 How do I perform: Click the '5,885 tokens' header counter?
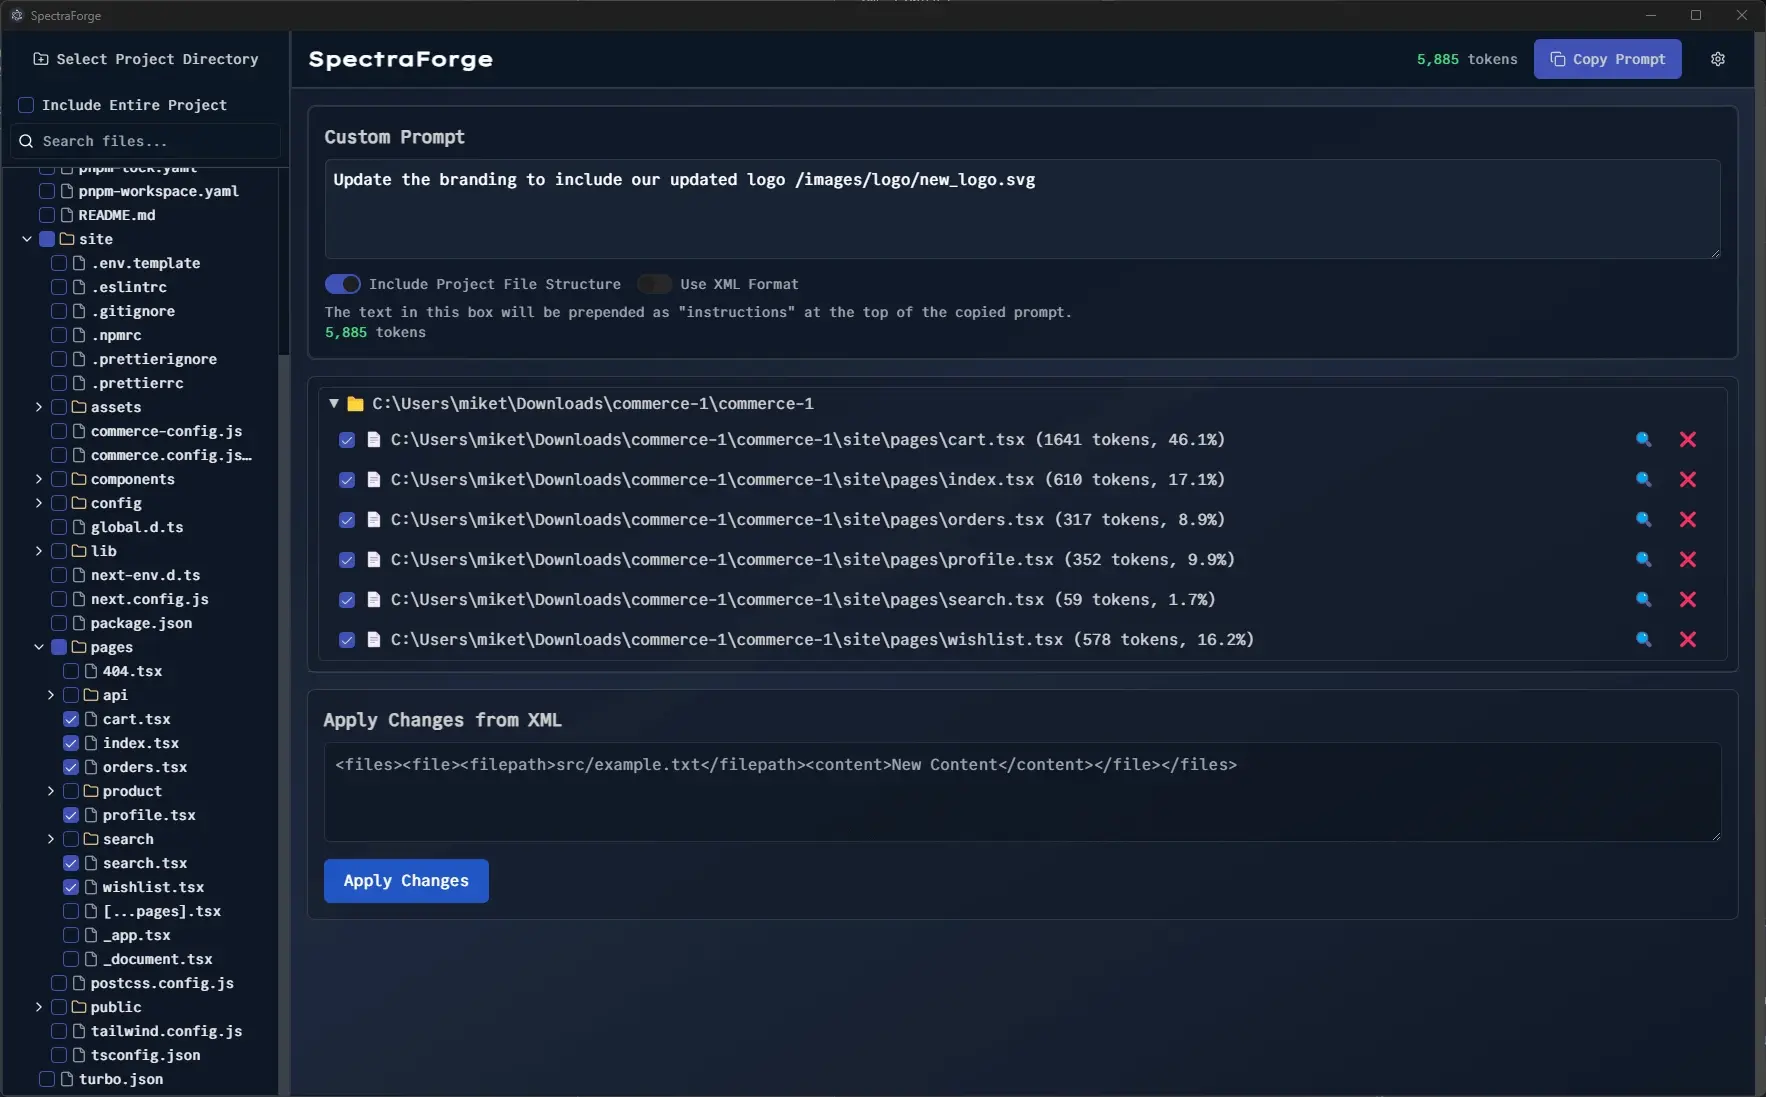click(1467, 59)
